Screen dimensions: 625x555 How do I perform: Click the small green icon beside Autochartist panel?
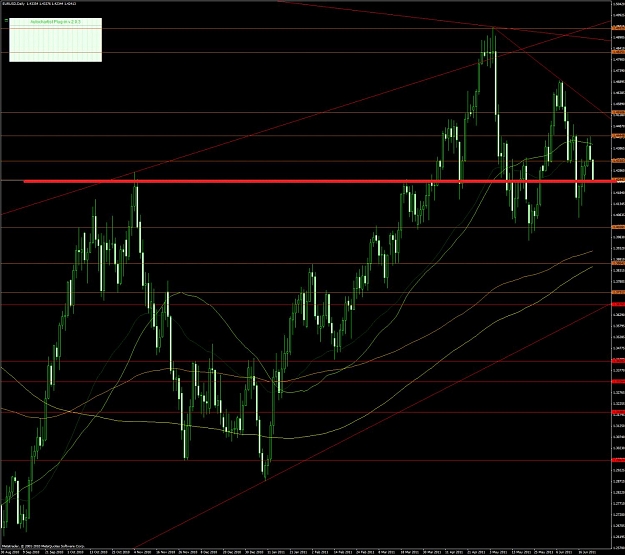6,20
